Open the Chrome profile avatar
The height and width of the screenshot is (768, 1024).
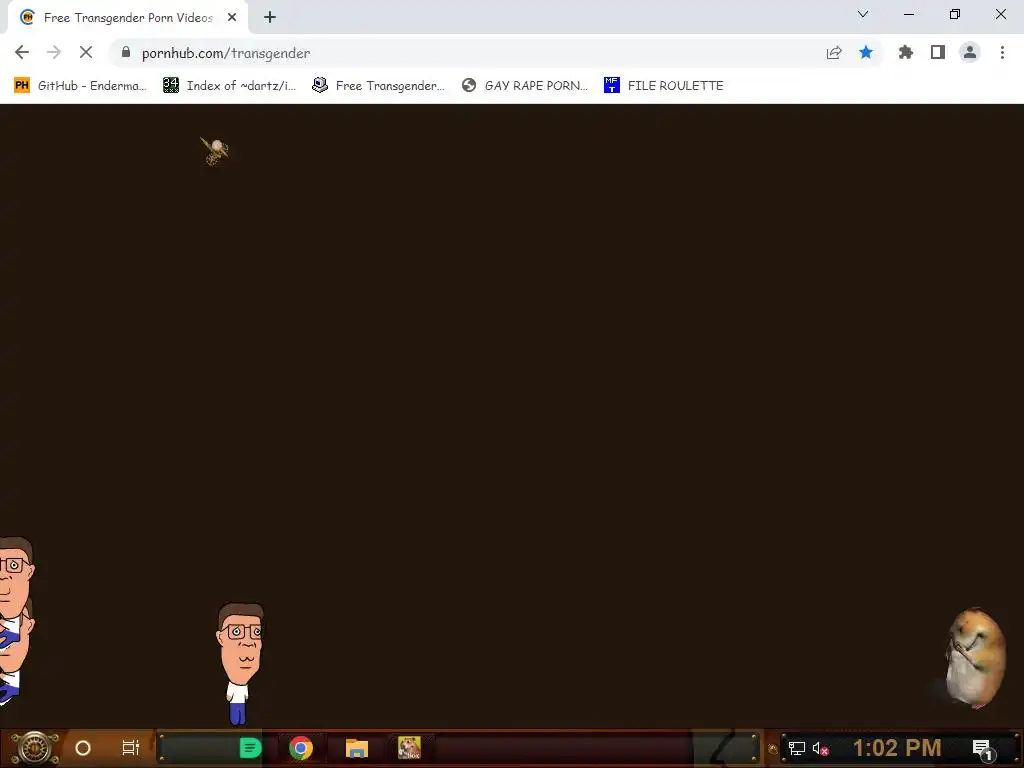click(x=970, y=52)
